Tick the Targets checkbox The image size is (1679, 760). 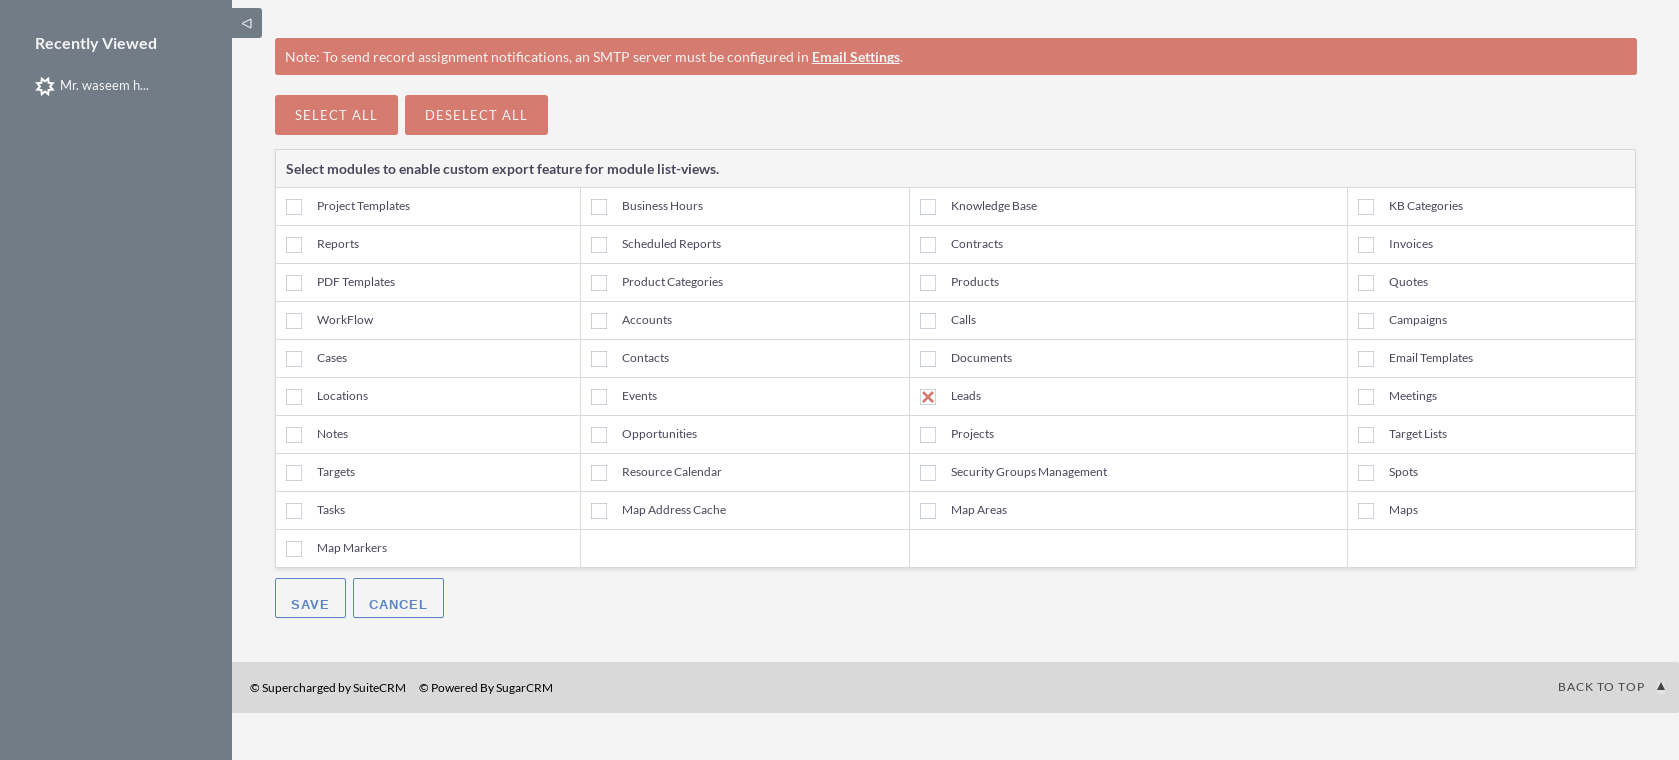coord(294,473)
